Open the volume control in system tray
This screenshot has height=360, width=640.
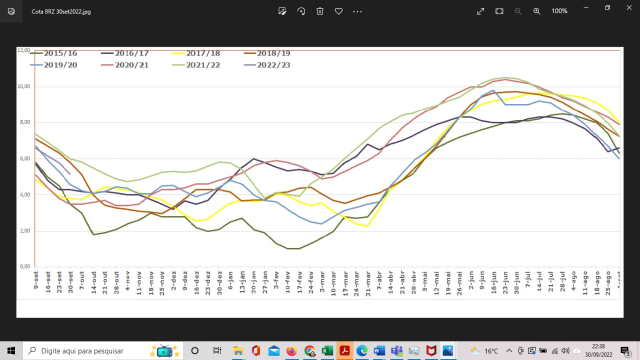565,351
